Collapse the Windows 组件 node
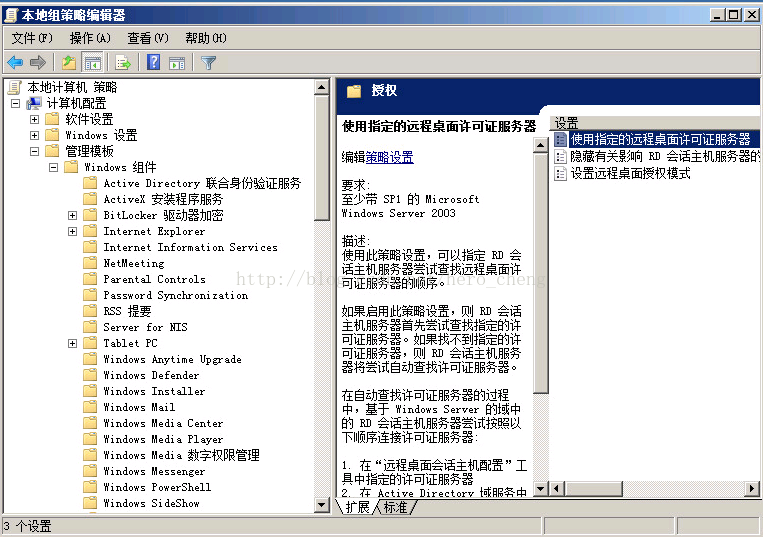 (x=54, y=167)
